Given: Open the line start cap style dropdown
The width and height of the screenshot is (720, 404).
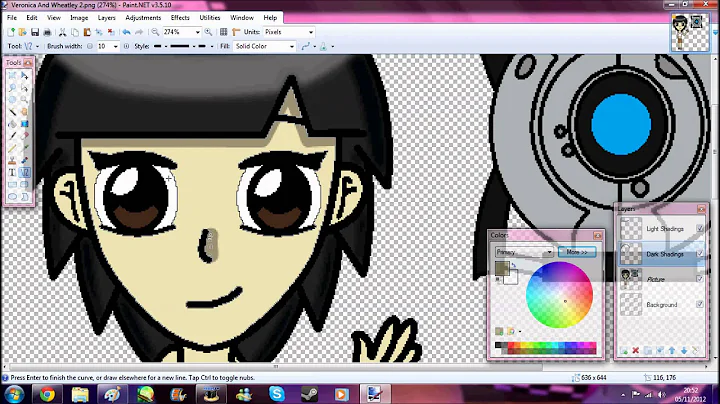Looking at the screenshot, I should tap(160, 46).
